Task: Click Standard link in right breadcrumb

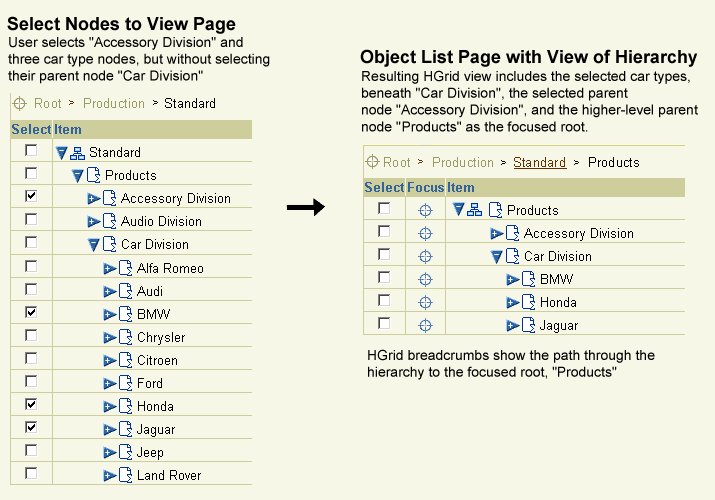Action: click(539, 162)
